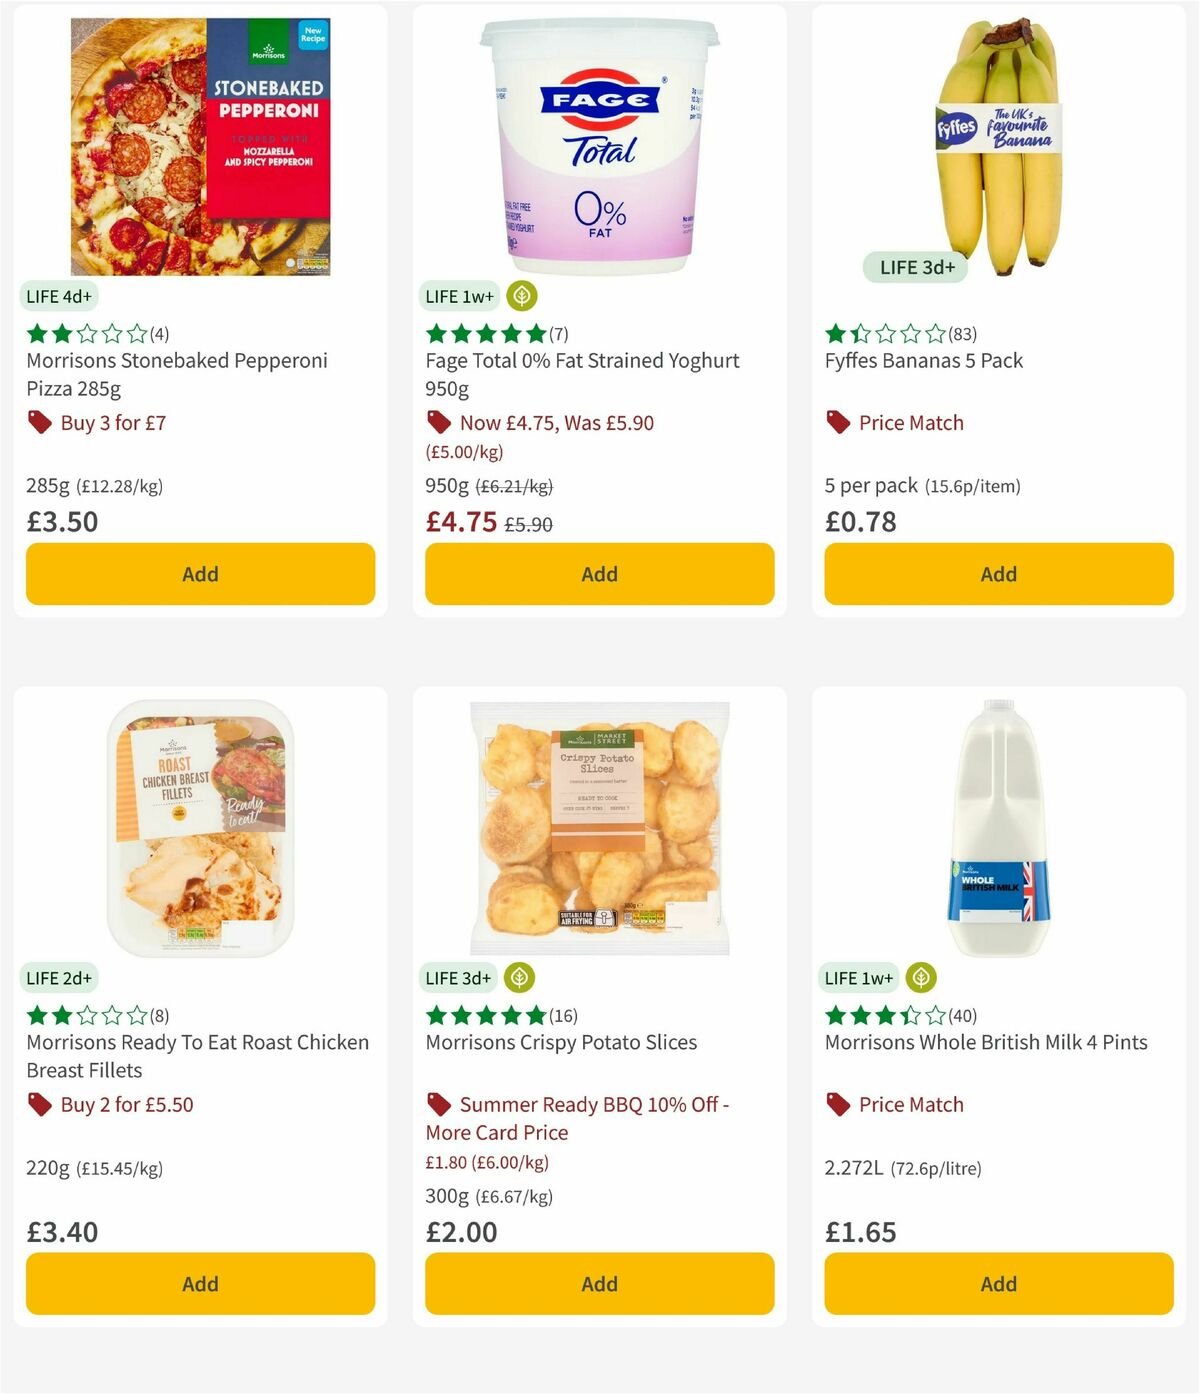This screenshot has width=1200, height=1395.
Task: Click the LIFE 3d+ badge on Fyffes Bananas
Action: pyautogui.click(x=916, y=267)
